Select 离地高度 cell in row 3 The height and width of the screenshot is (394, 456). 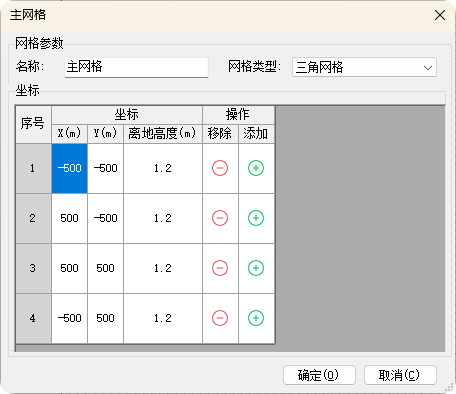pos(163,268)
